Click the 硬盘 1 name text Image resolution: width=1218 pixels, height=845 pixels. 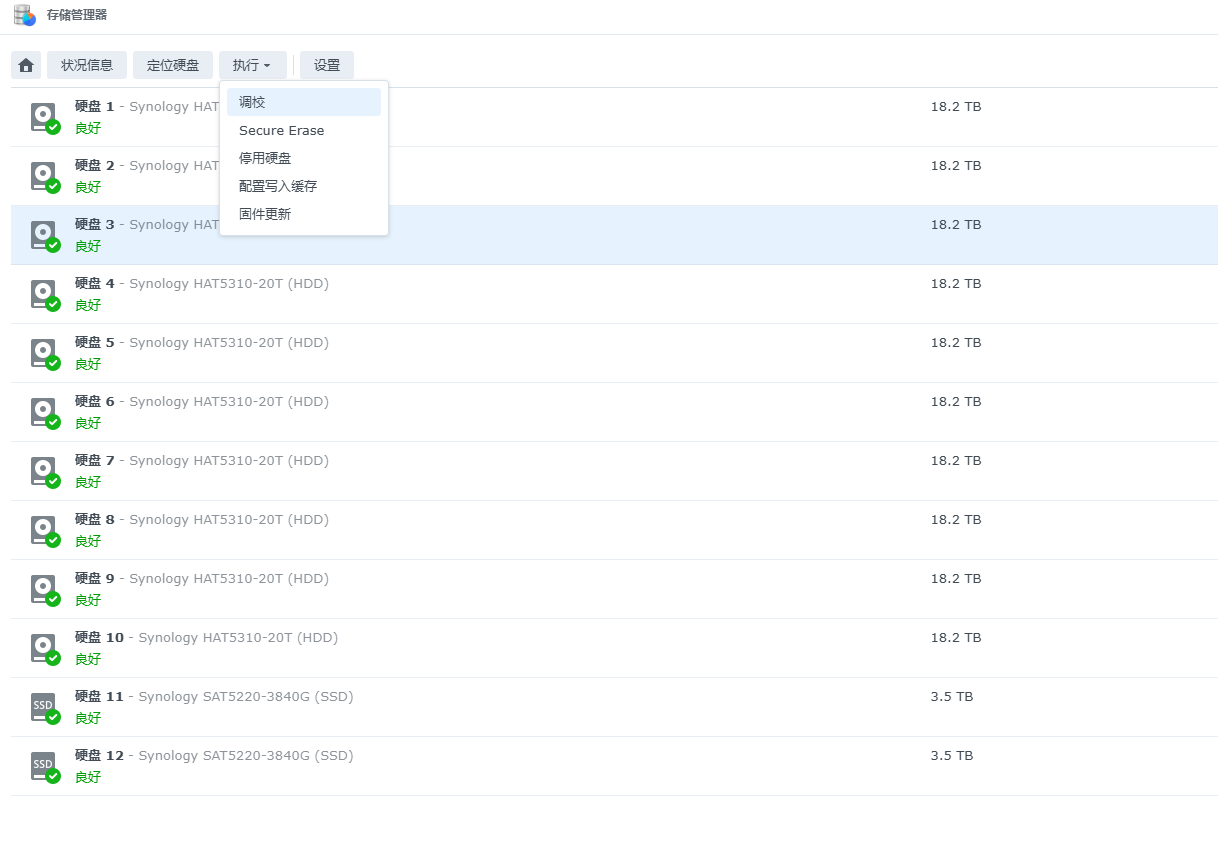pyautogui.click(x=95, y=107)
